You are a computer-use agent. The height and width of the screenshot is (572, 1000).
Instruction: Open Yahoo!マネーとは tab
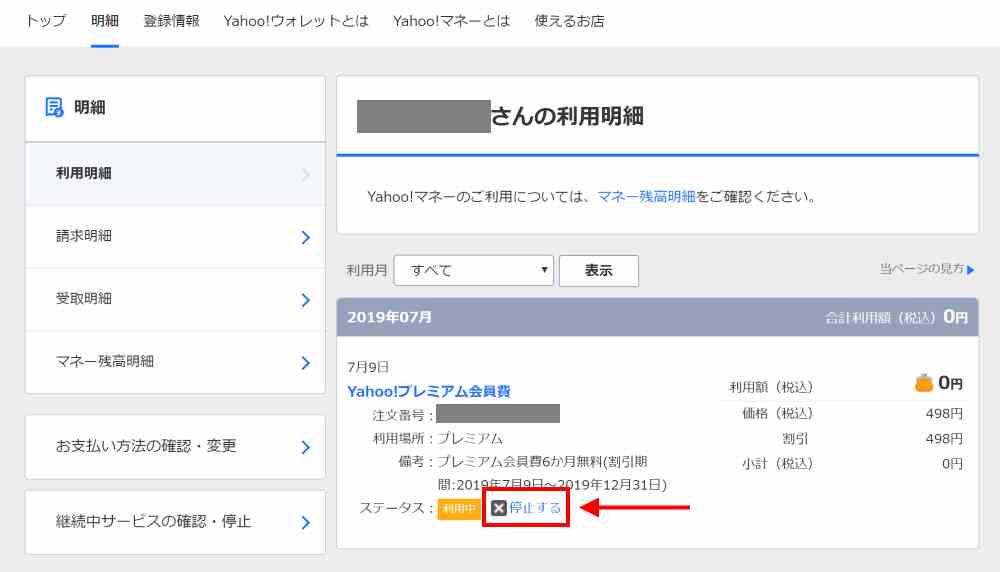[x=452, y=21]
